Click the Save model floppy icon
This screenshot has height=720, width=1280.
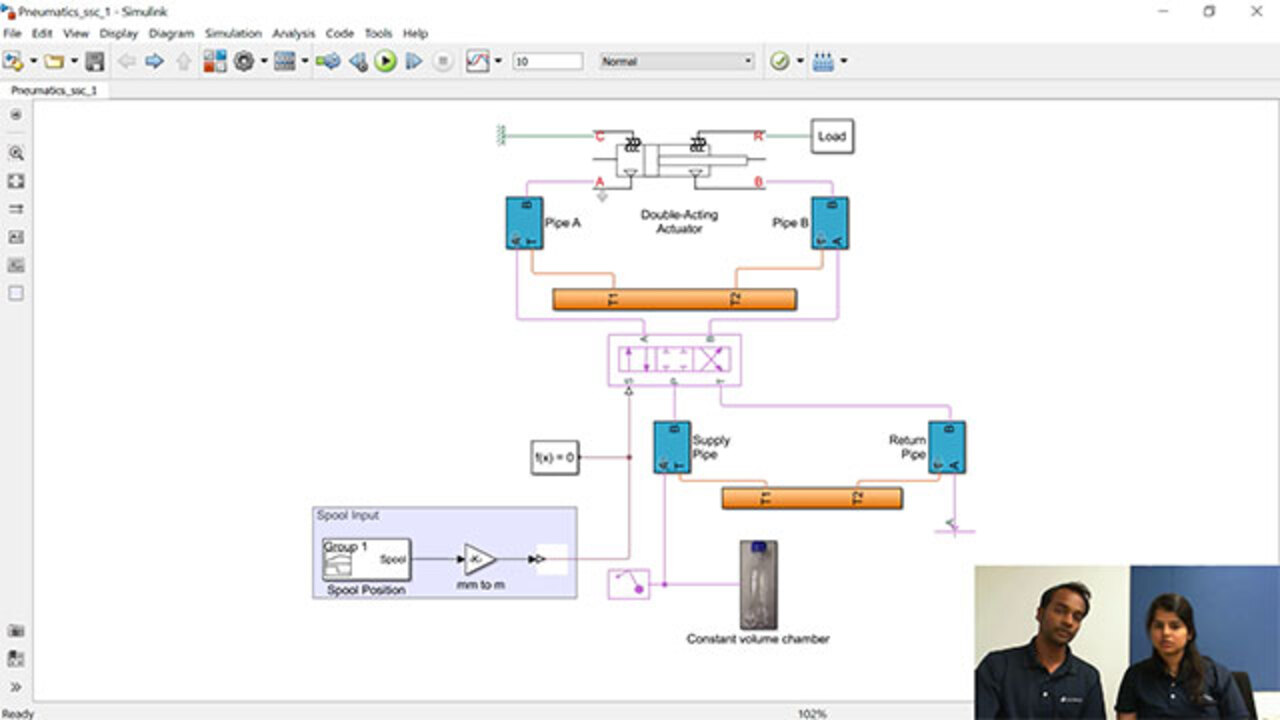tap(95, 62)
